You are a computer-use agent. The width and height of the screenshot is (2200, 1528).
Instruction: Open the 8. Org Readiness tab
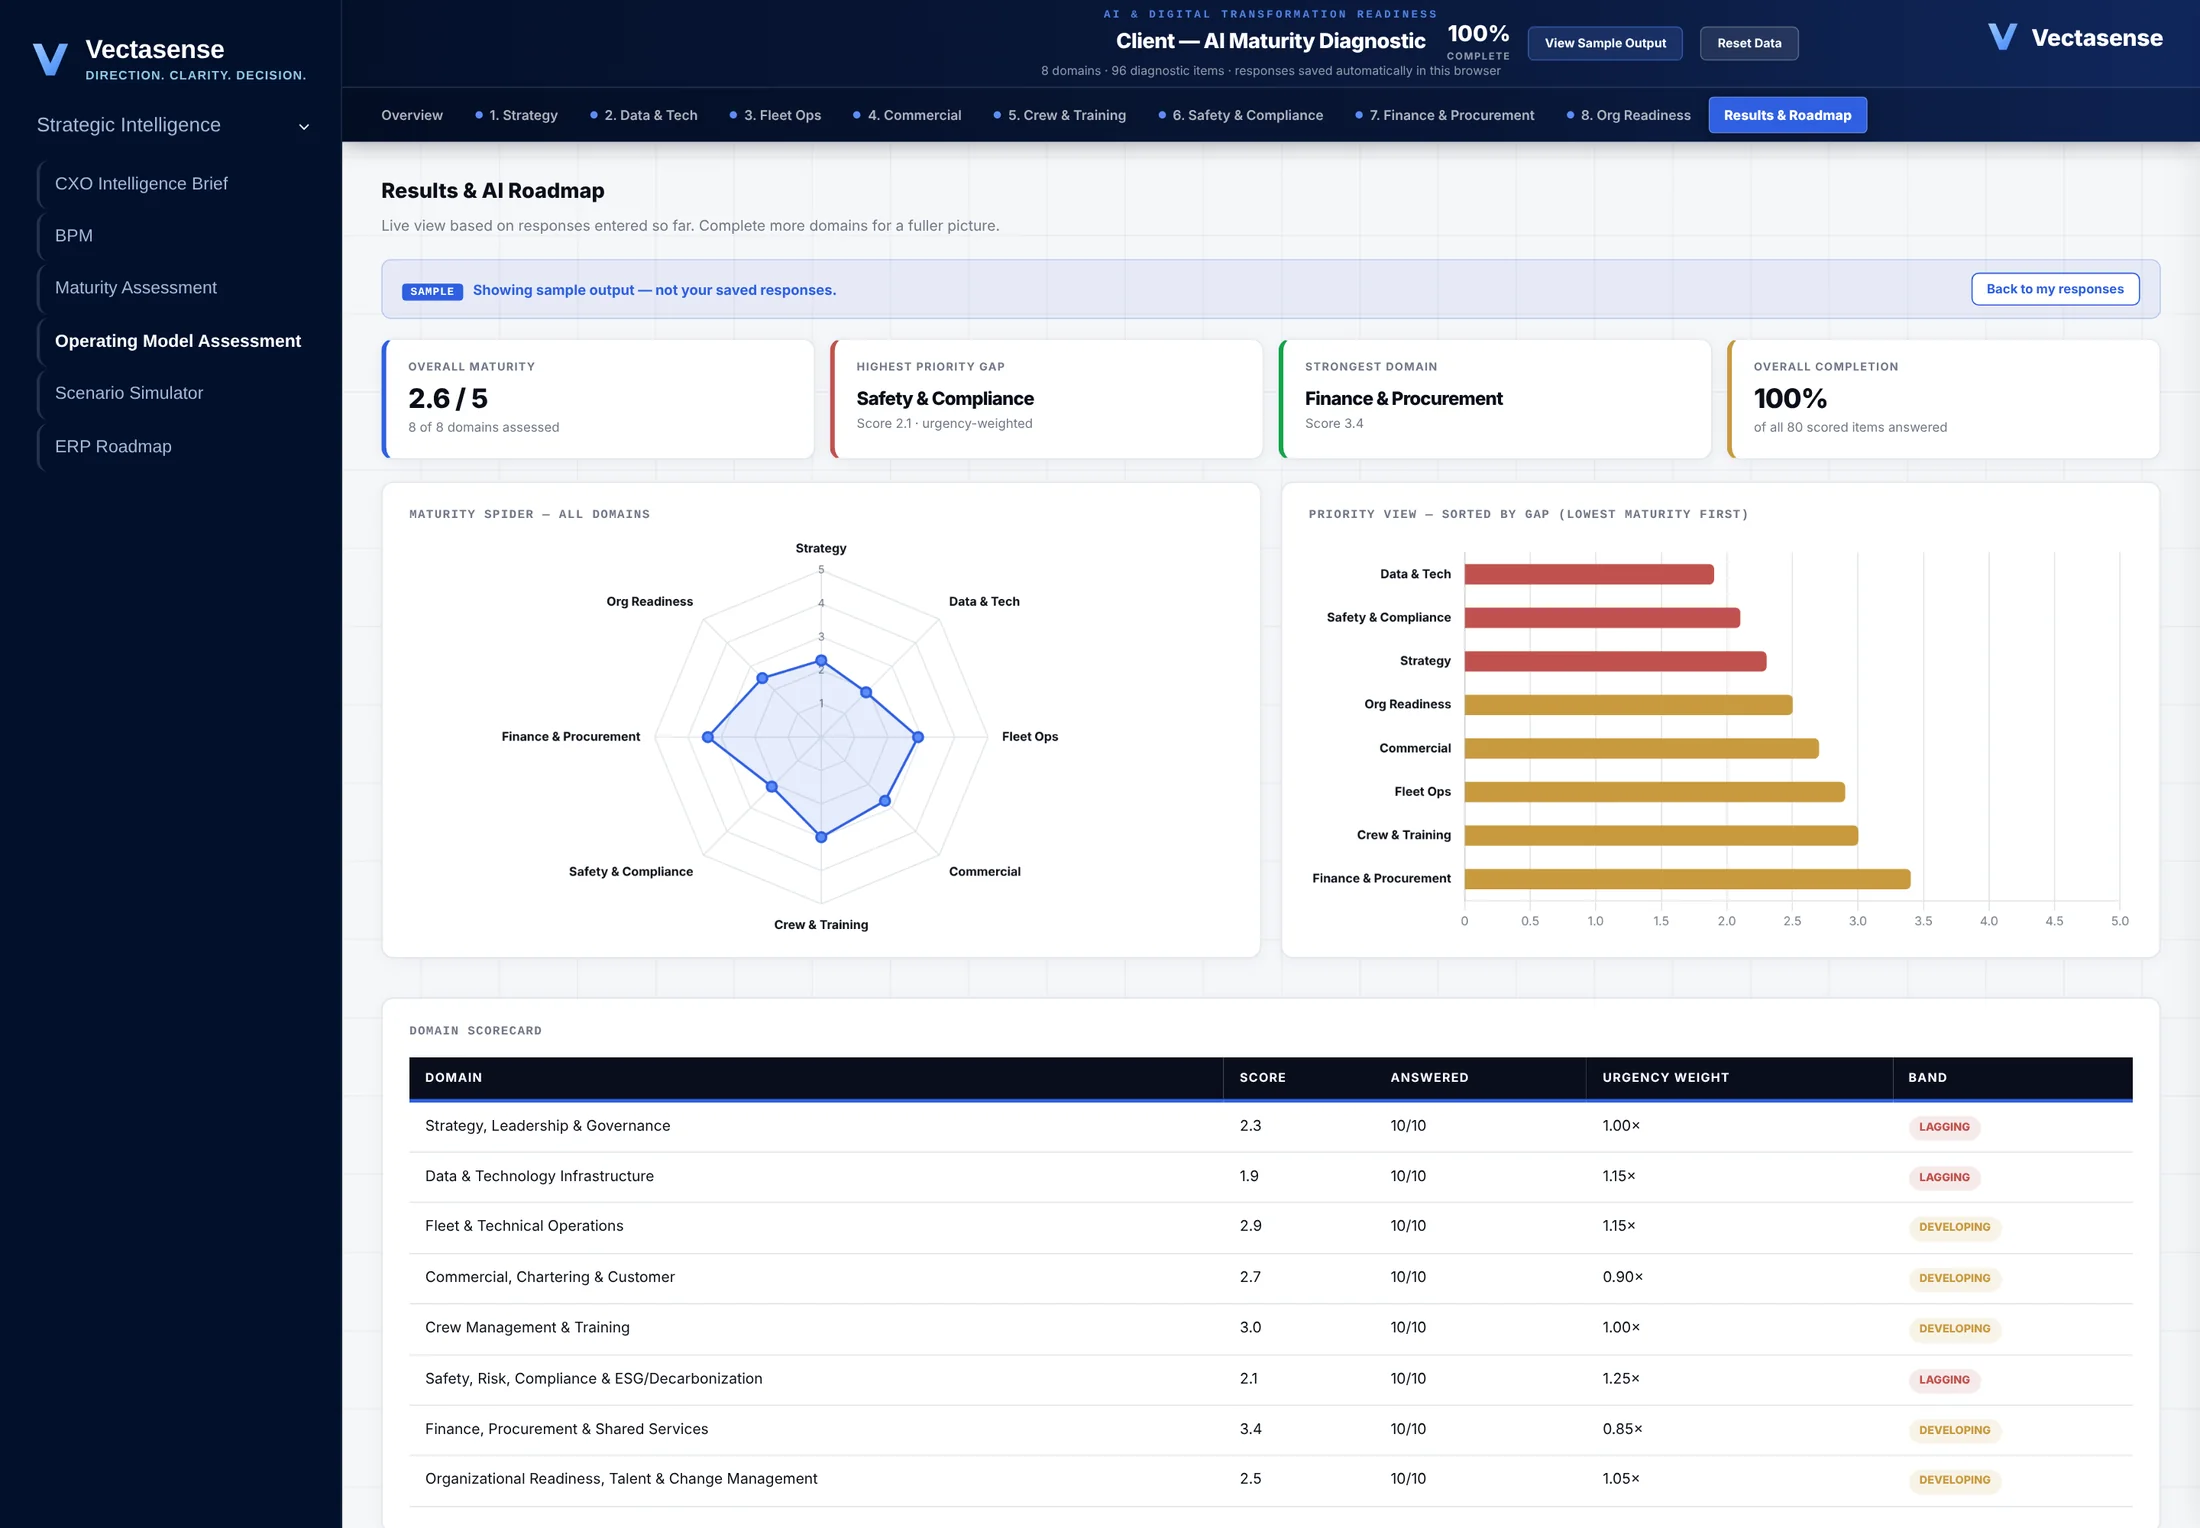[1629, 115]
